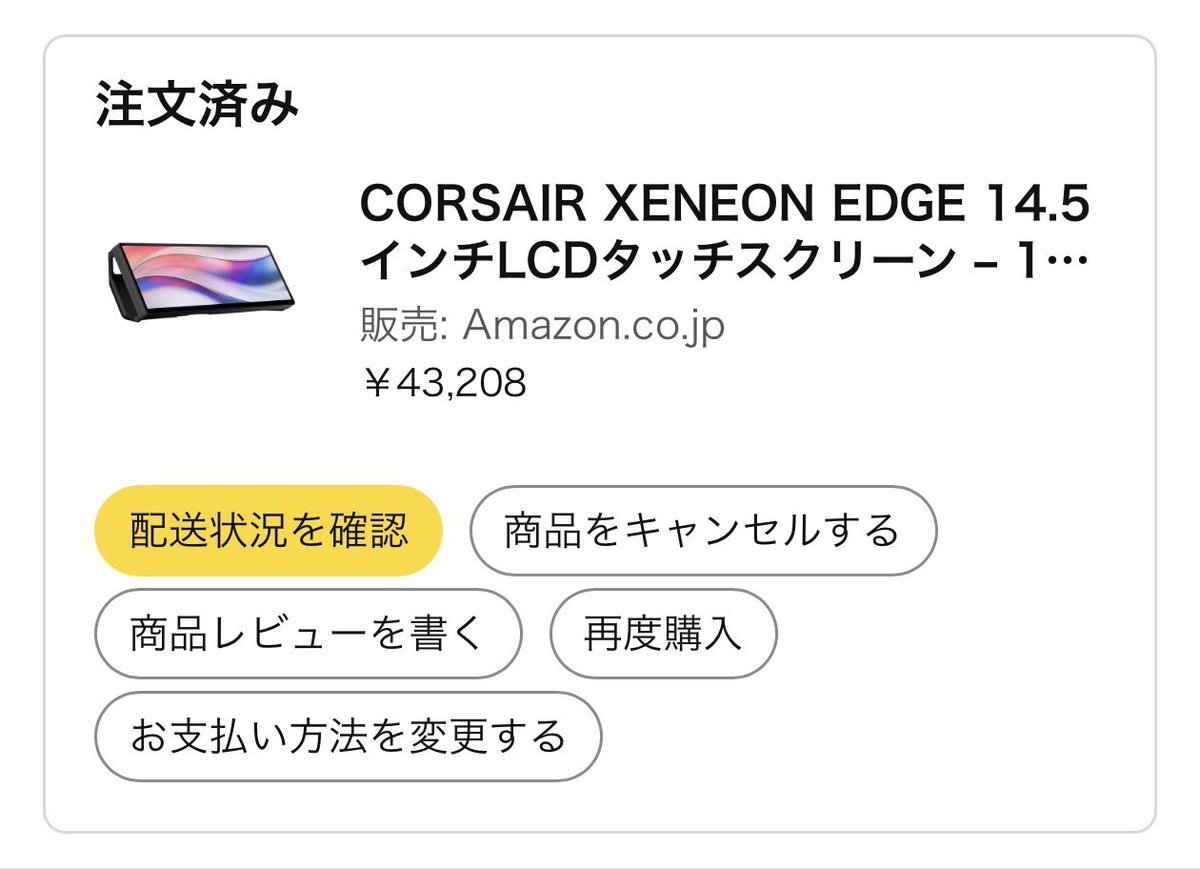Write a review for the product
The height and width of the screenshot is (869, 1200).
point(308,634)
